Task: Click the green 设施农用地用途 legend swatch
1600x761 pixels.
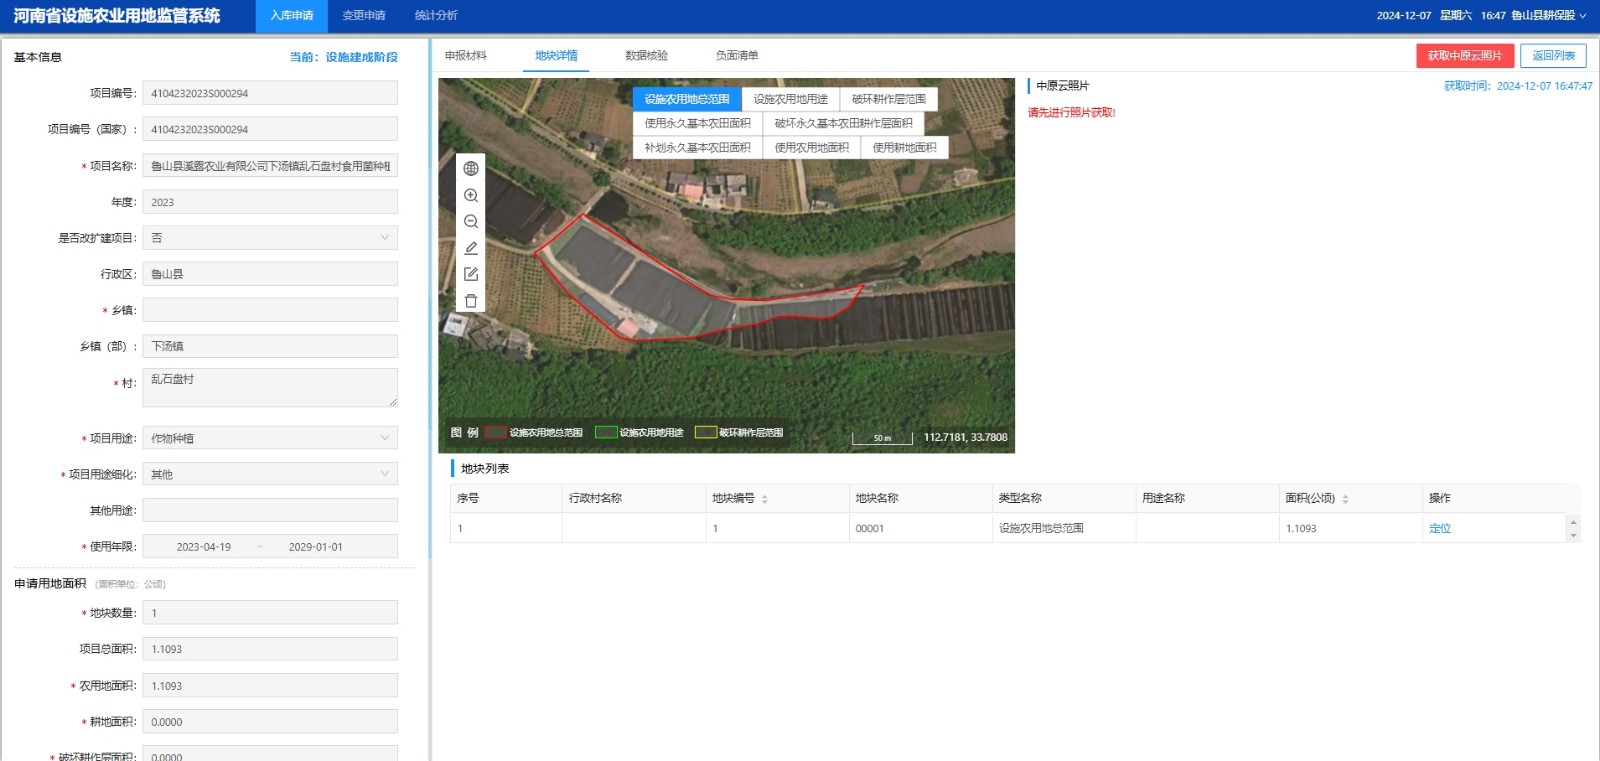Action: pos(606,433)
